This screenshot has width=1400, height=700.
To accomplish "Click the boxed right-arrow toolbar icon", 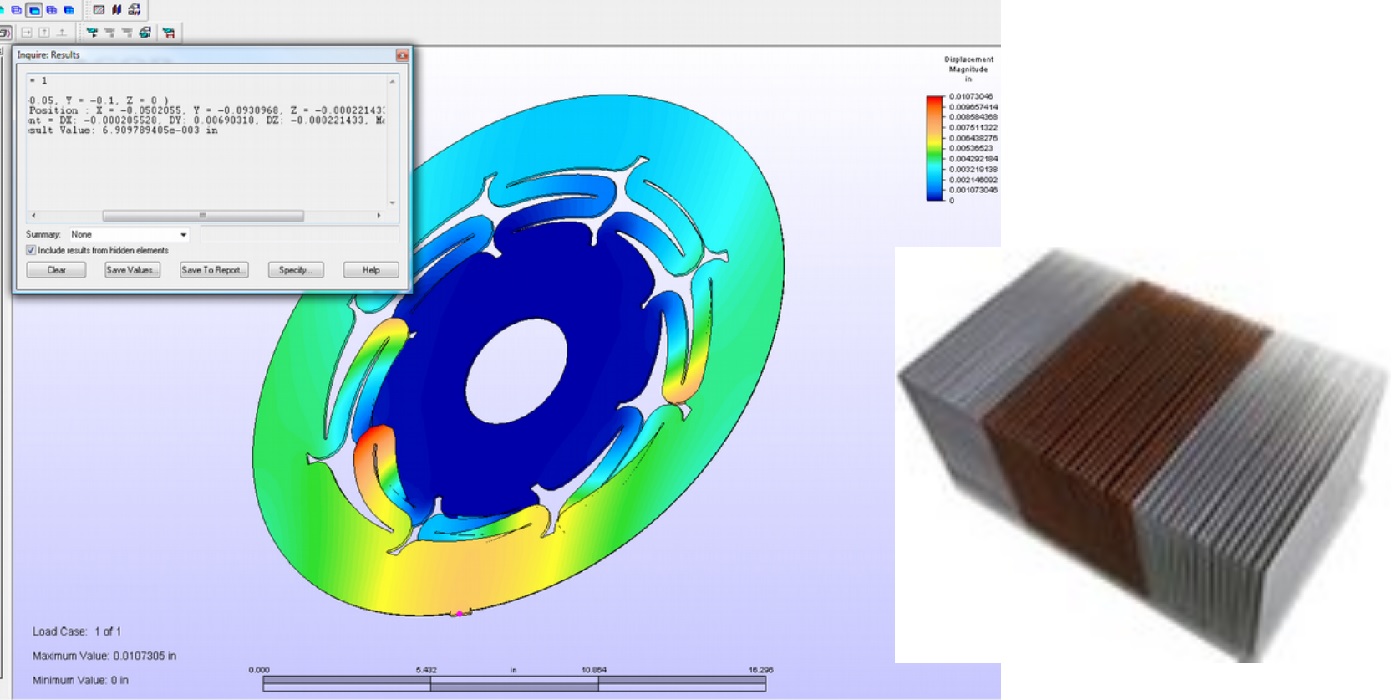I will [x=26, y=32].
